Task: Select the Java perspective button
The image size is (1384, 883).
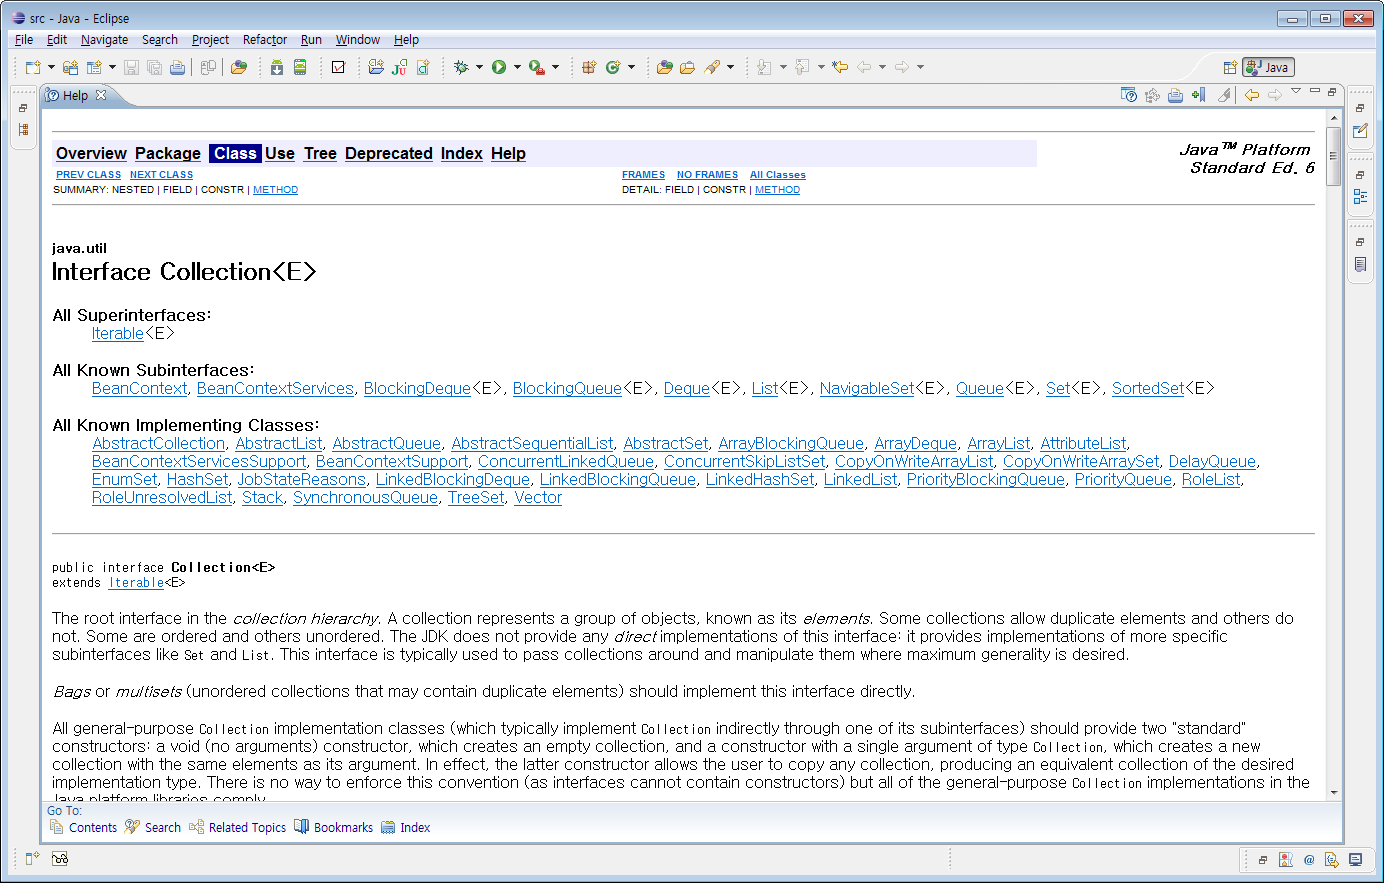Action: click(x=1268, y=67)
